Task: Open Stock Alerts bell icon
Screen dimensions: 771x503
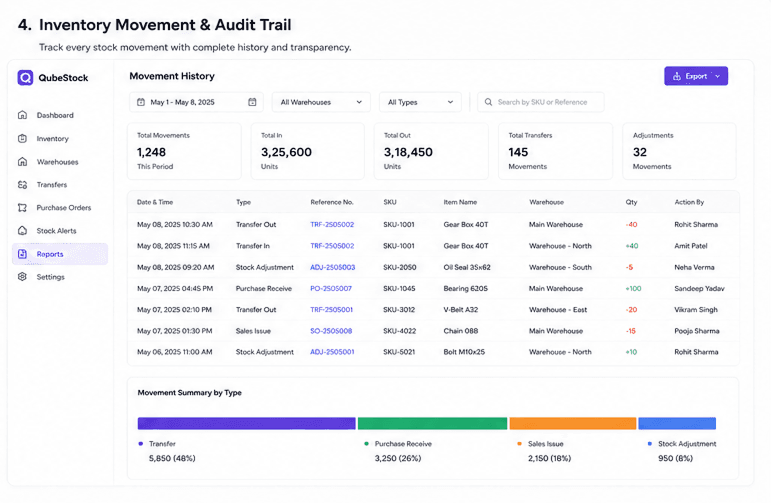Action: (x=22, y=231)
